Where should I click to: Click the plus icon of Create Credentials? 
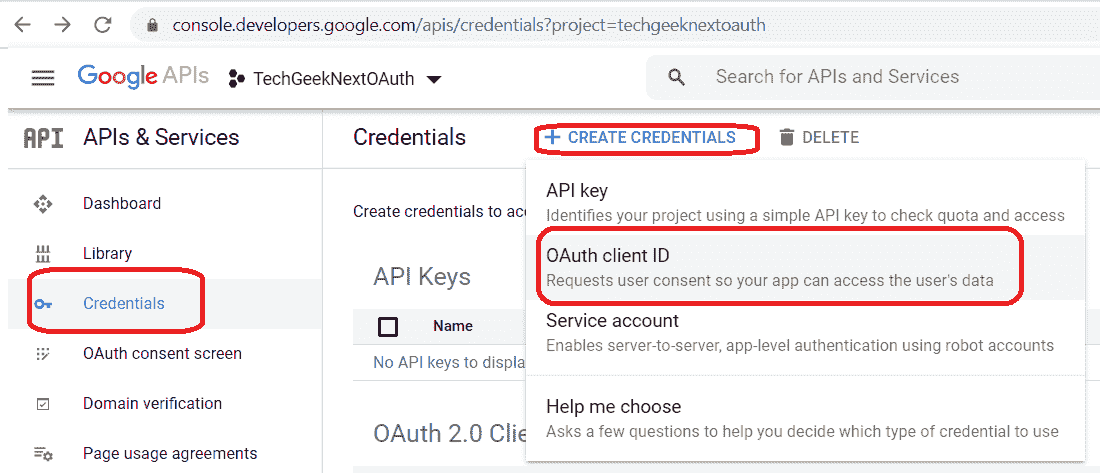coord(553,137)
